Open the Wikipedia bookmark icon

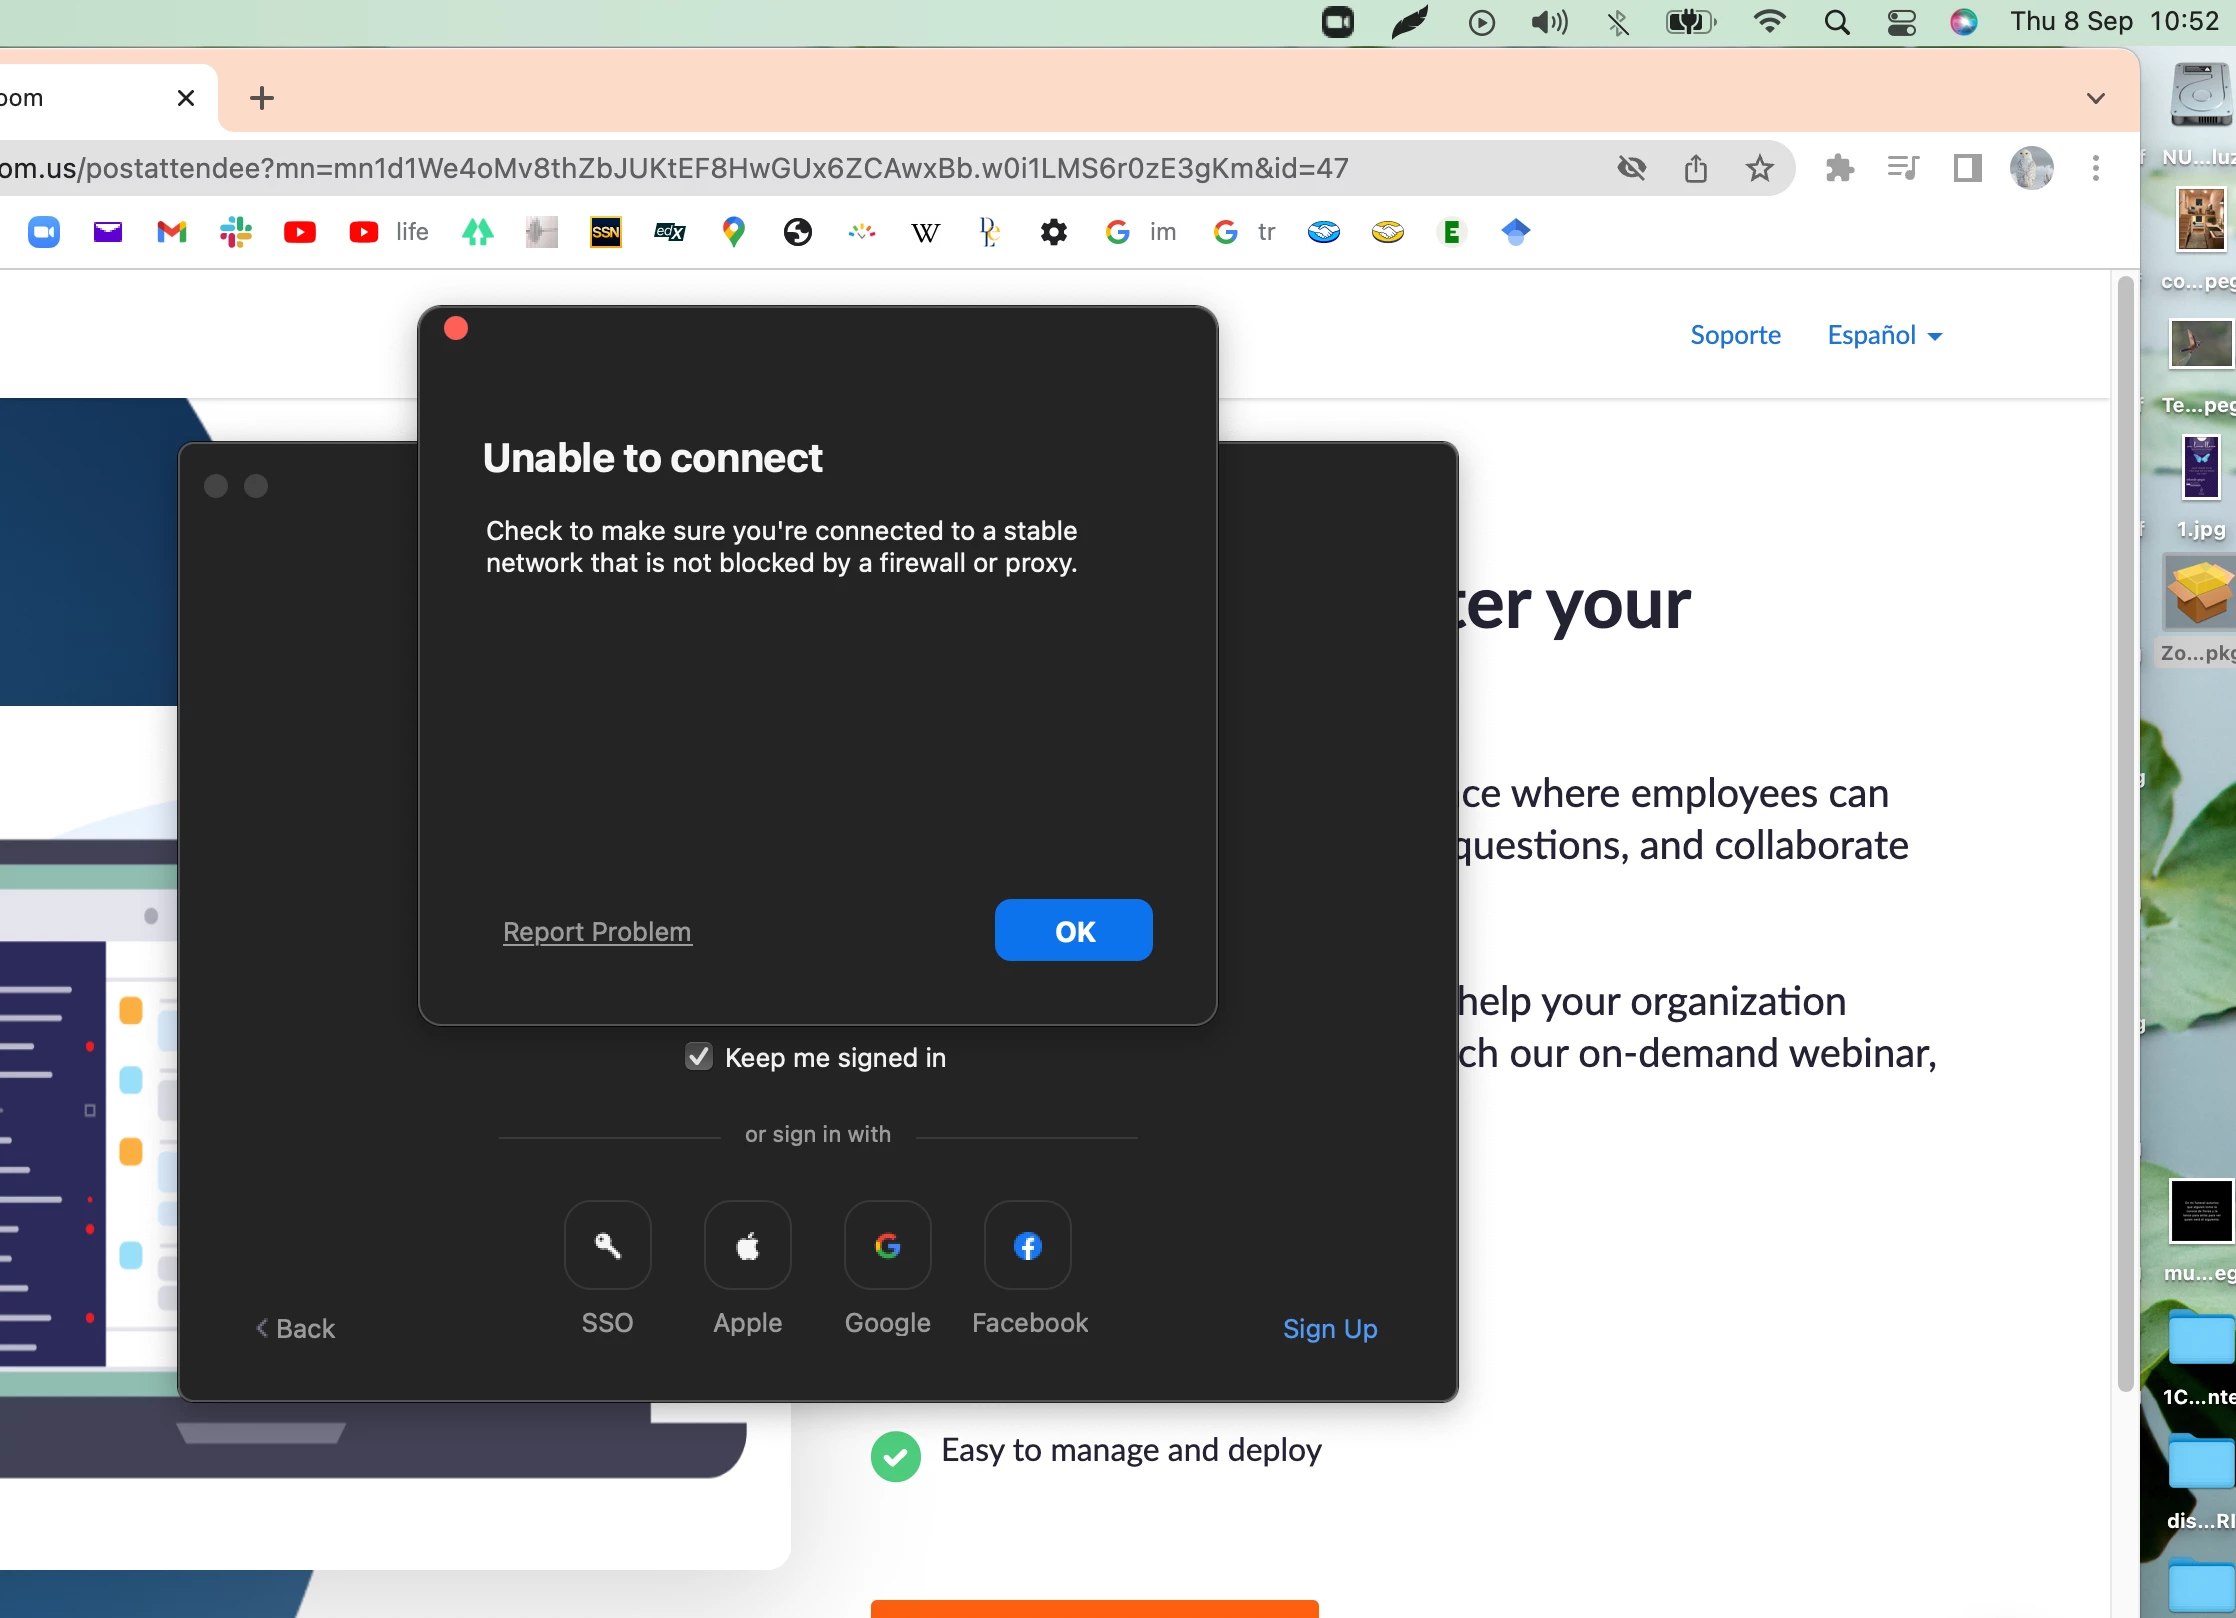pos(925,232)
